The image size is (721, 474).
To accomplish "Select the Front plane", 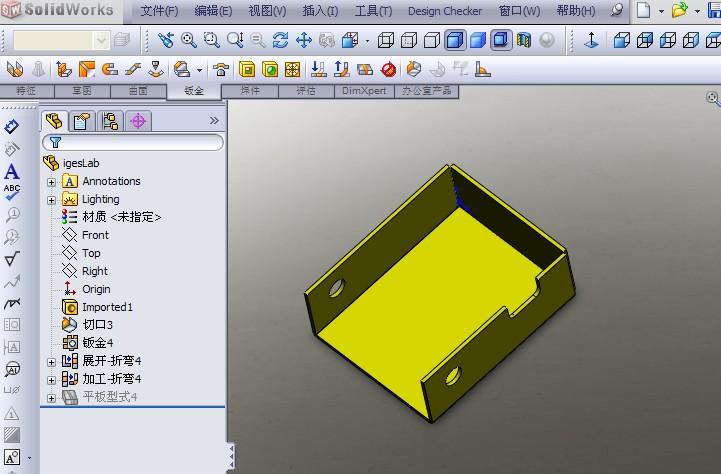I will [86, 235].
